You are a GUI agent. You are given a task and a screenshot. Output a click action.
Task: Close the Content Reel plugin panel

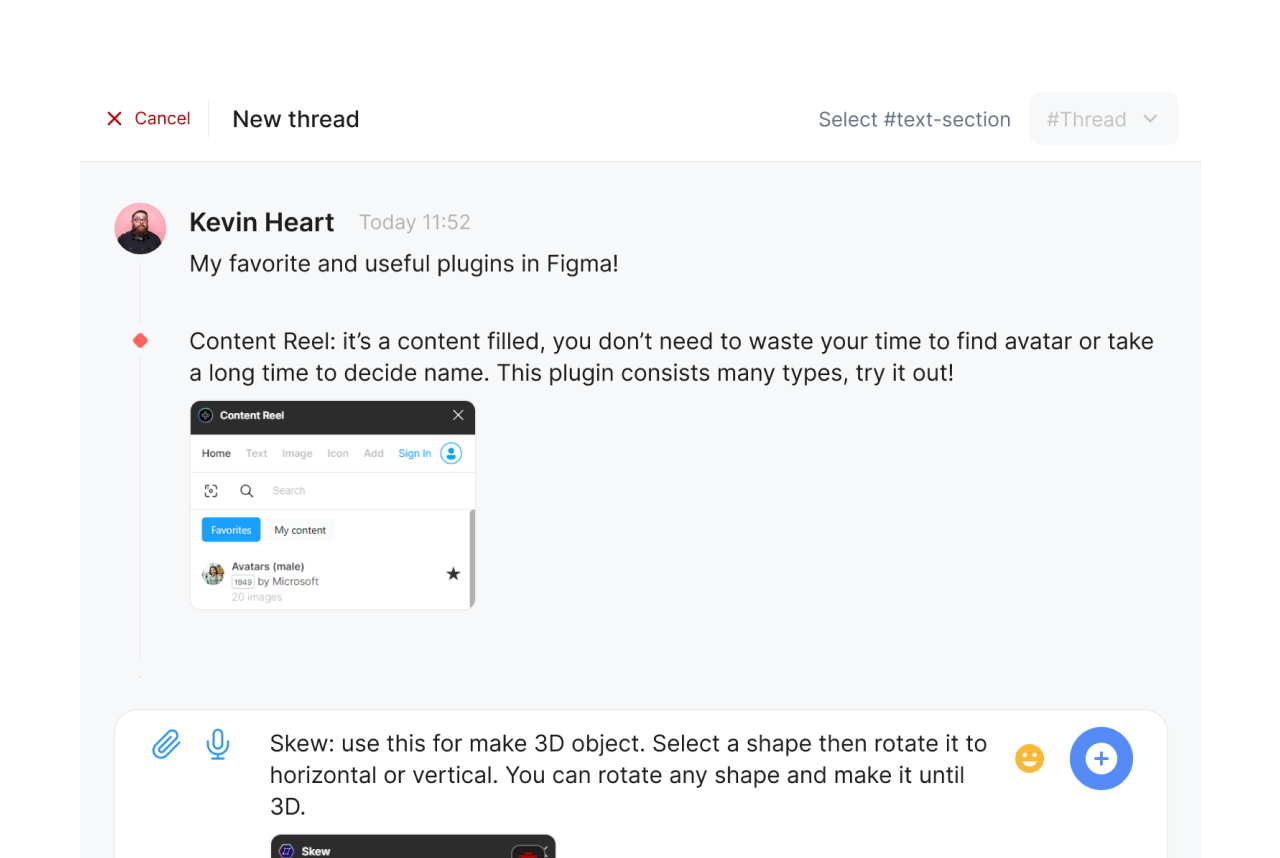coord(458,415)
